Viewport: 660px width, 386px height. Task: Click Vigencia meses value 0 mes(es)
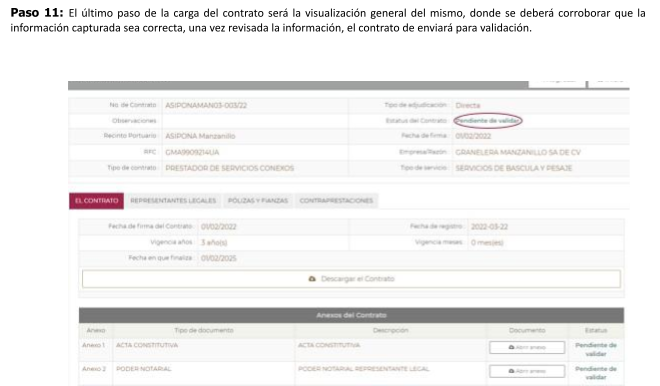pos(487,242)
